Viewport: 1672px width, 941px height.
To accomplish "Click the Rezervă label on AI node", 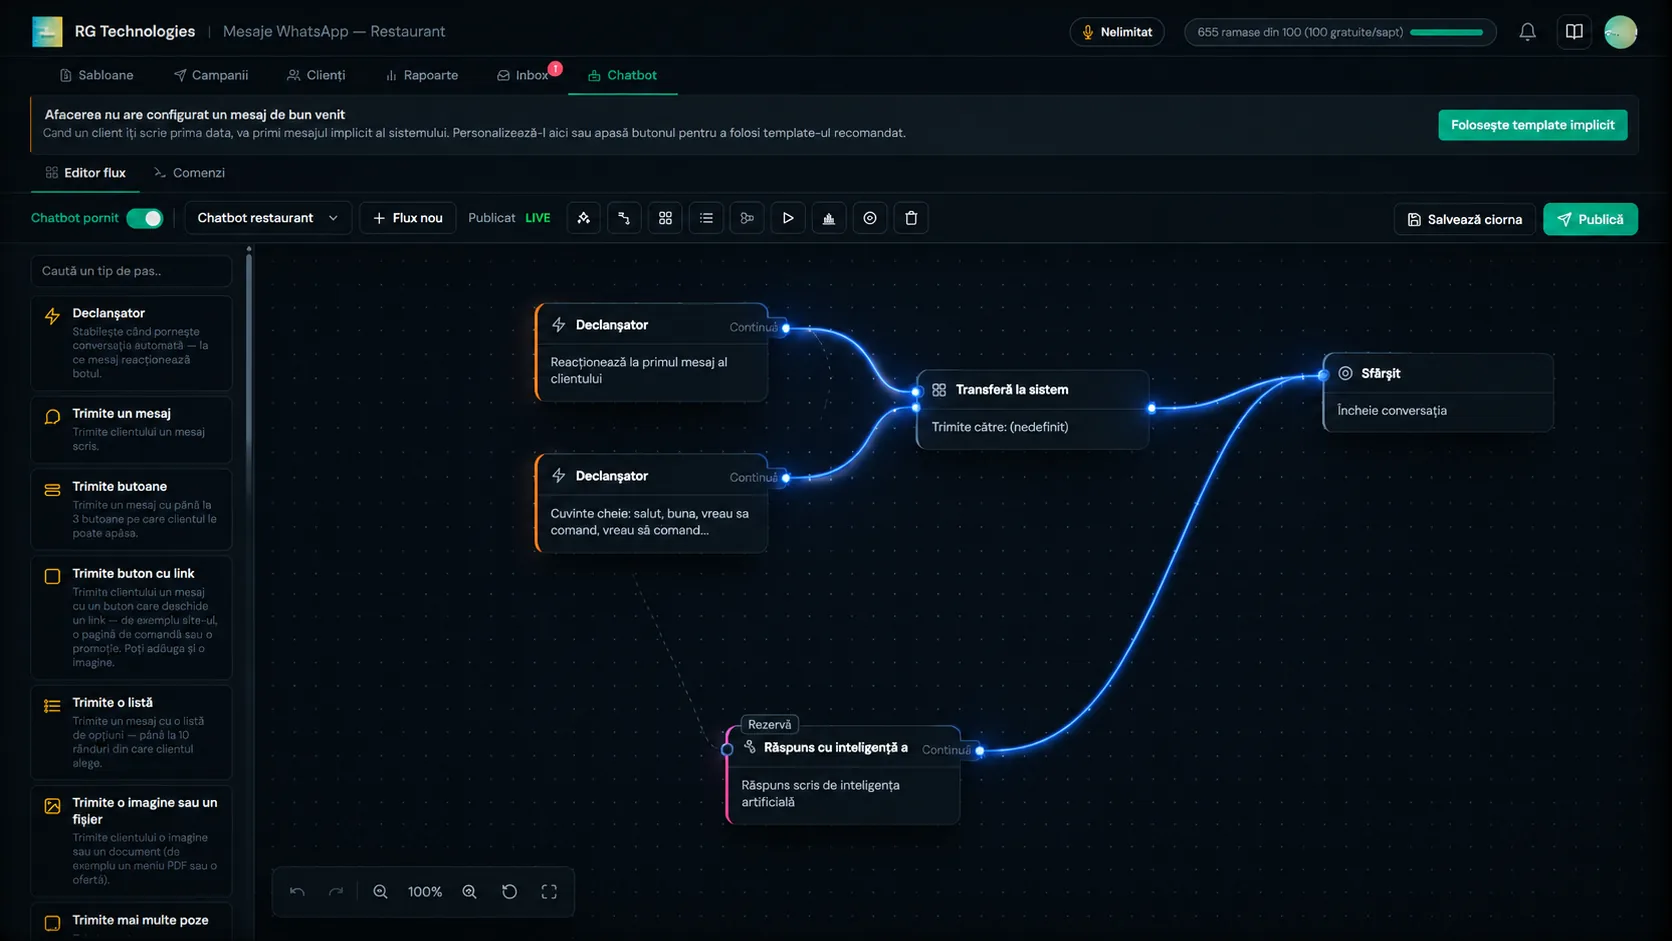I will (x=769, y=725).
